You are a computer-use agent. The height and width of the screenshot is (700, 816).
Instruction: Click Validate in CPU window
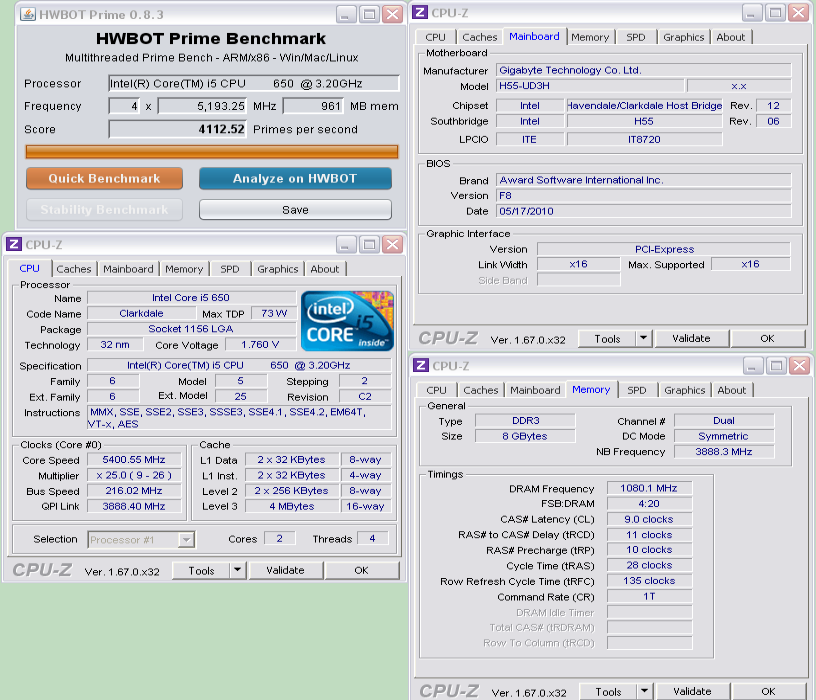click(x=285, y=570)
